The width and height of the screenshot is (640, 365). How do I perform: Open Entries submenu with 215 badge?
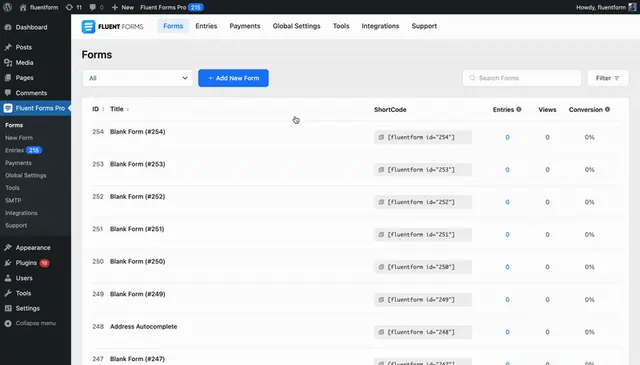coord(23,150)
